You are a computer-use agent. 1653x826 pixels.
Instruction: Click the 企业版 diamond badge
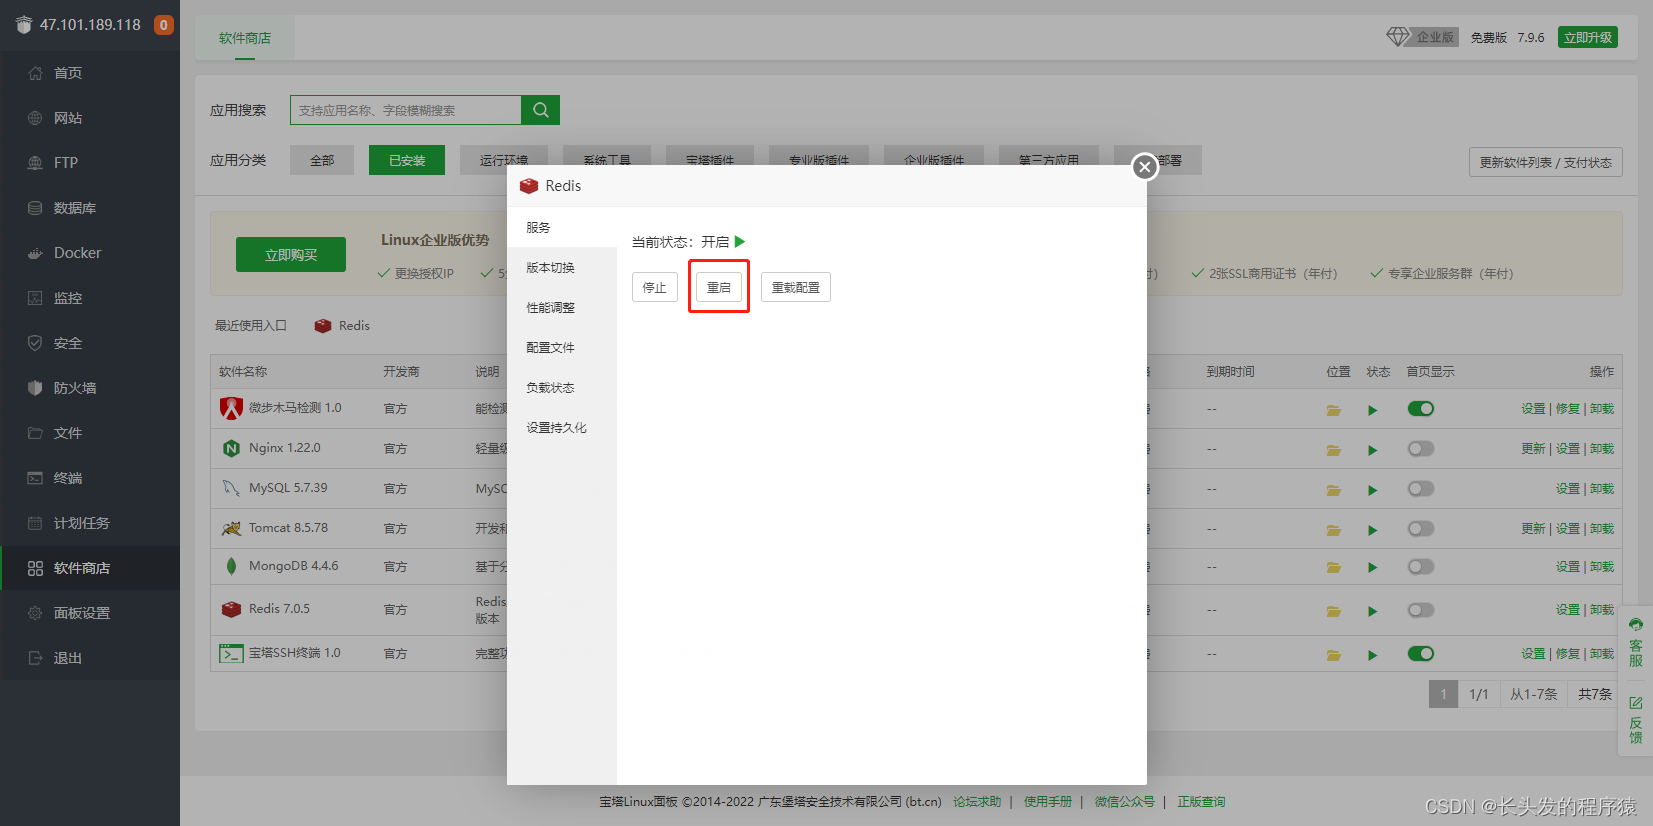tap(1422, 37)
